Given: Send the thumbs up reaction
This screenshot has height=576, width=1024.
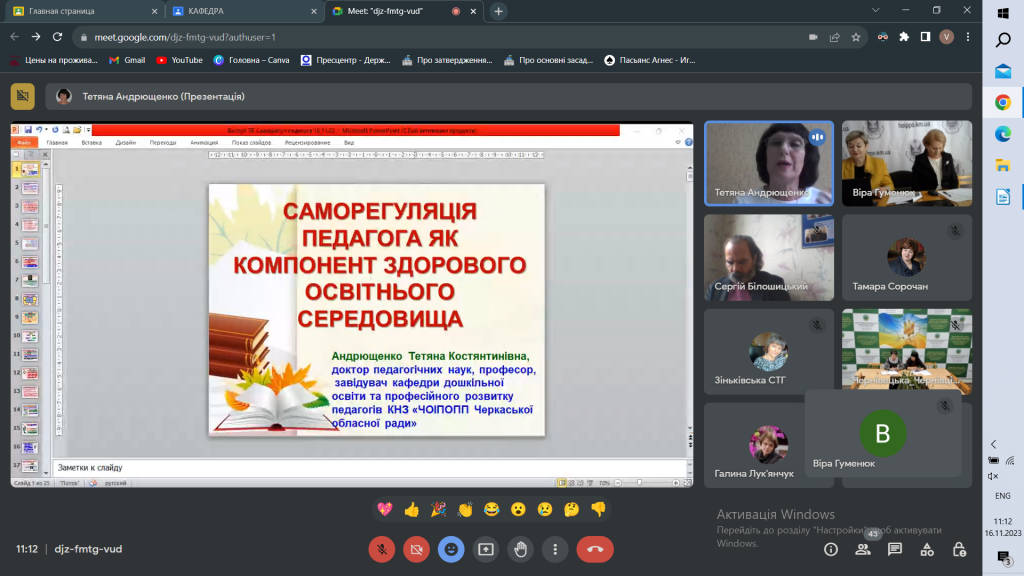Looking at the screenshot, I should (411, 509).
